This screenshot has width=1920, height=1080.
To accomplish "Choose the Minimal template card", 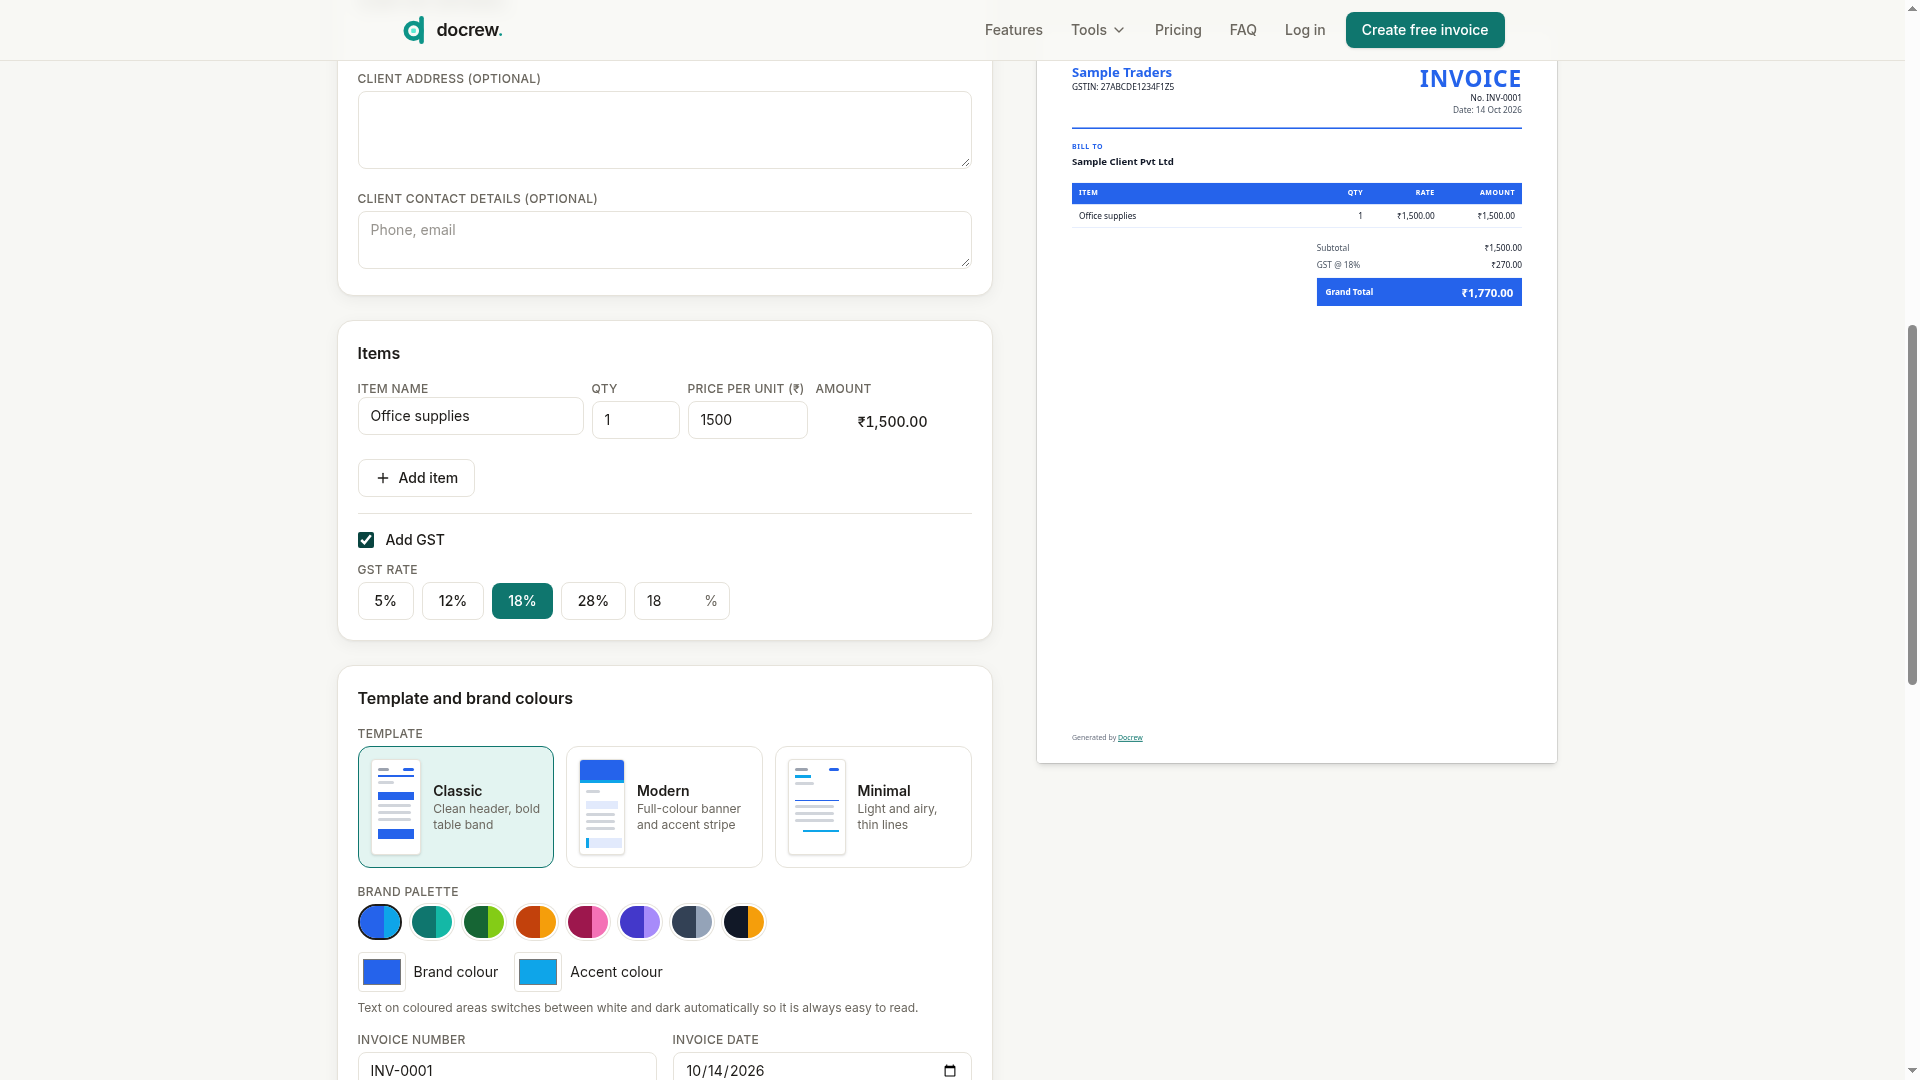I will 873,807.
